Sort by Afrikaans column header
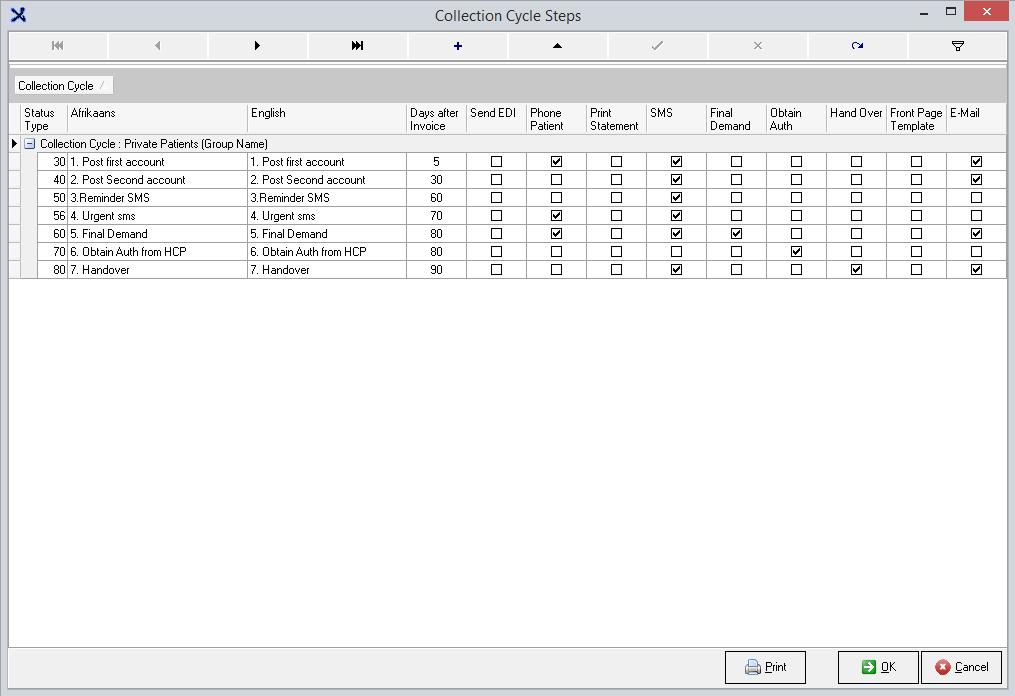The width and height of the screenshot is (1015, 696). coord(157,119)
